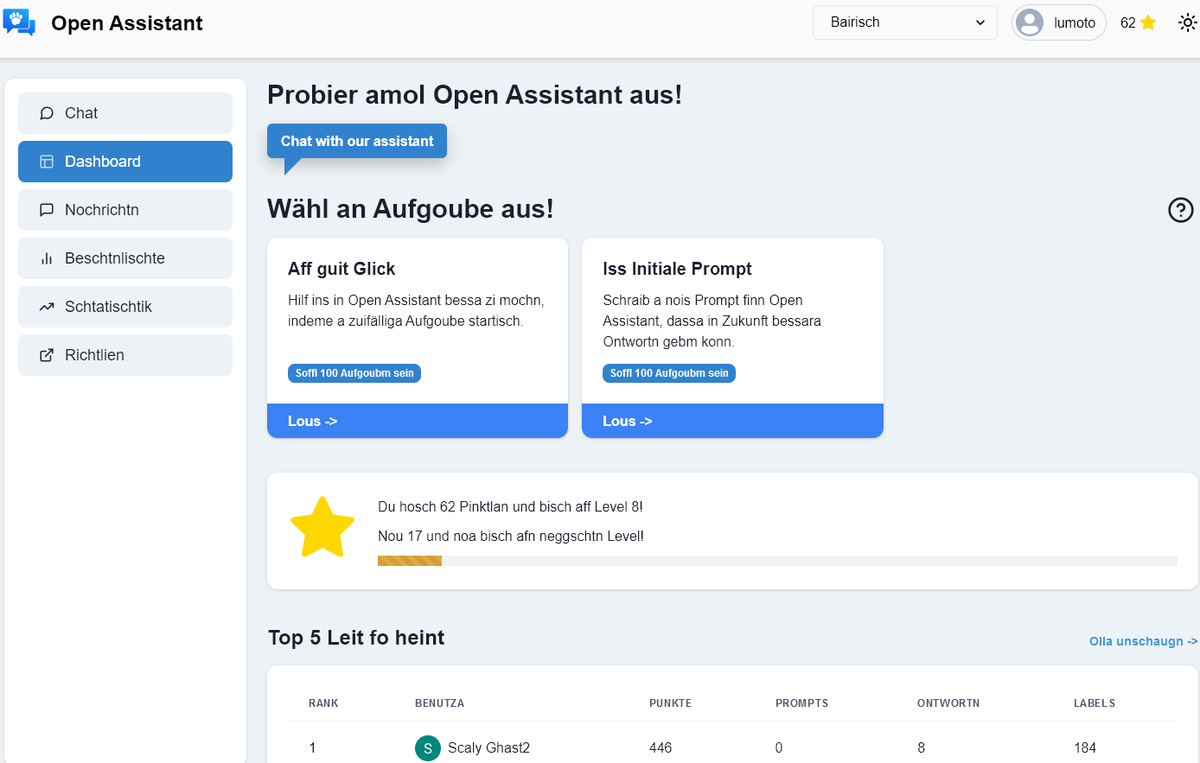Screen dimensions: 1200x763
Task: Click badge under Iss Initiale Prompt card
Action: click(x=669, y=373)
